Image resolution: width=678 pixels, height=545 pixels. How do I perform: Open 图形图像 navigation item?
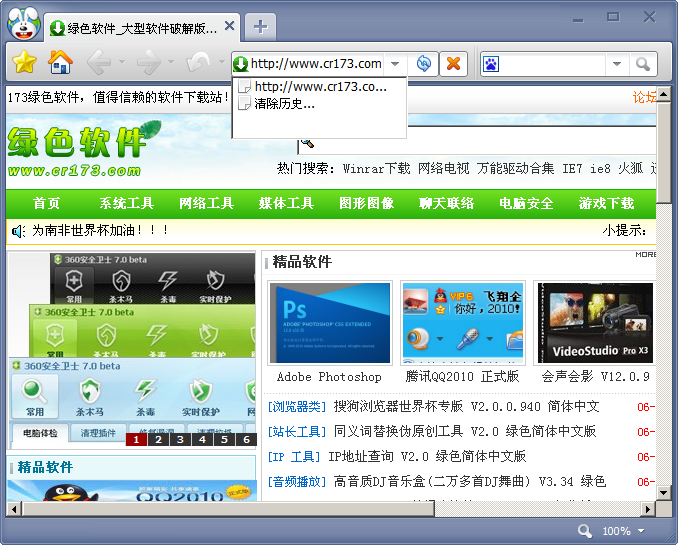(366, 203)
